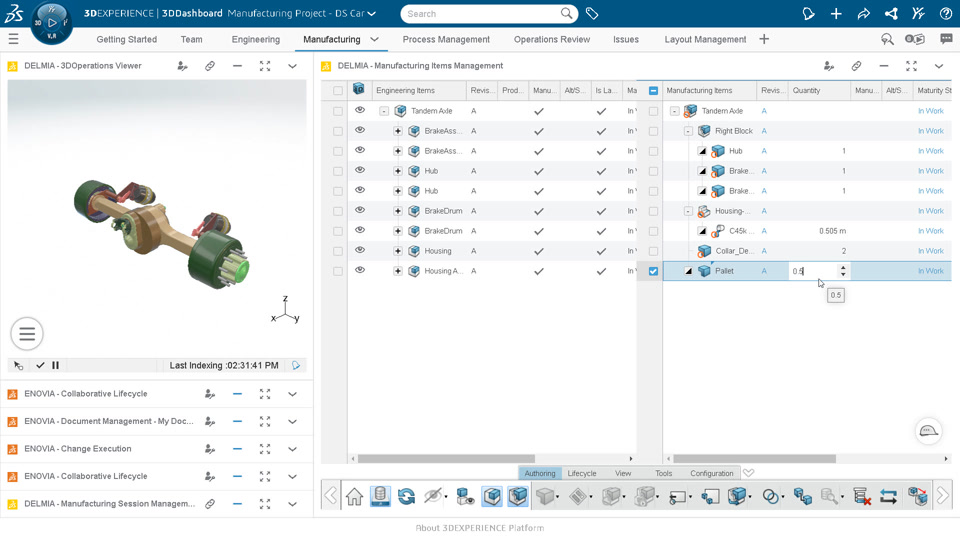Select the Lifecycle toolbar tab

point(582,473)
